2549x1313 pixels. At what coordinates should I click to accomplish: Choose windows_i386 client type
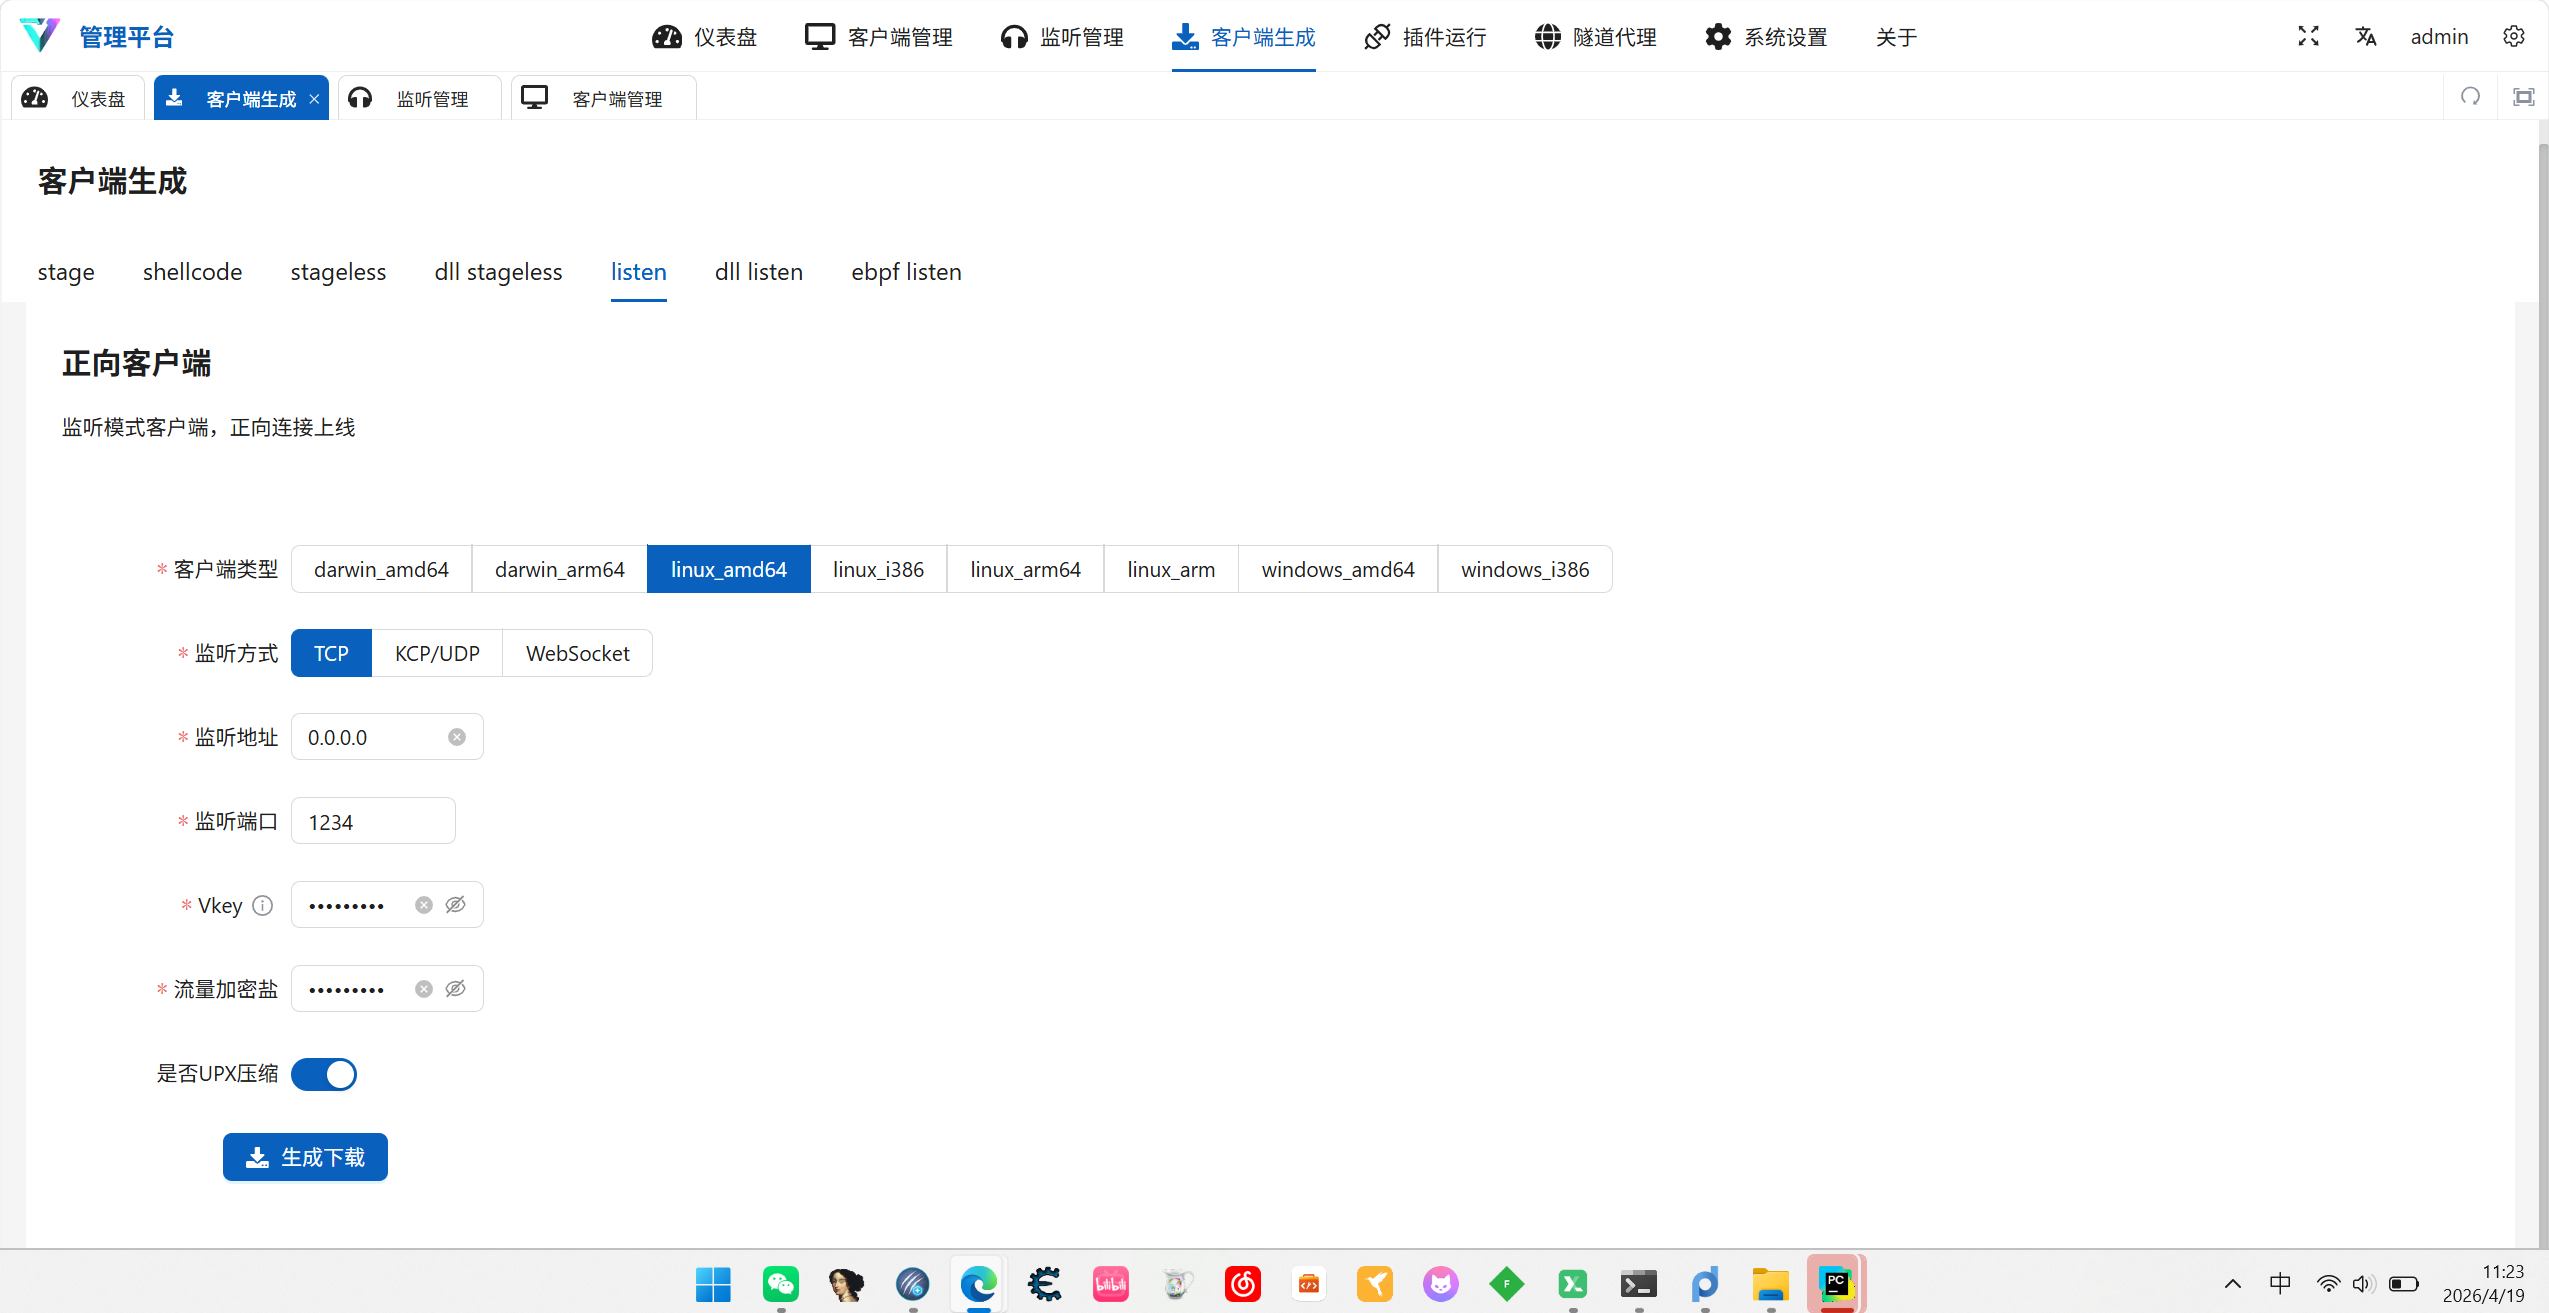tap(1525, 569)
